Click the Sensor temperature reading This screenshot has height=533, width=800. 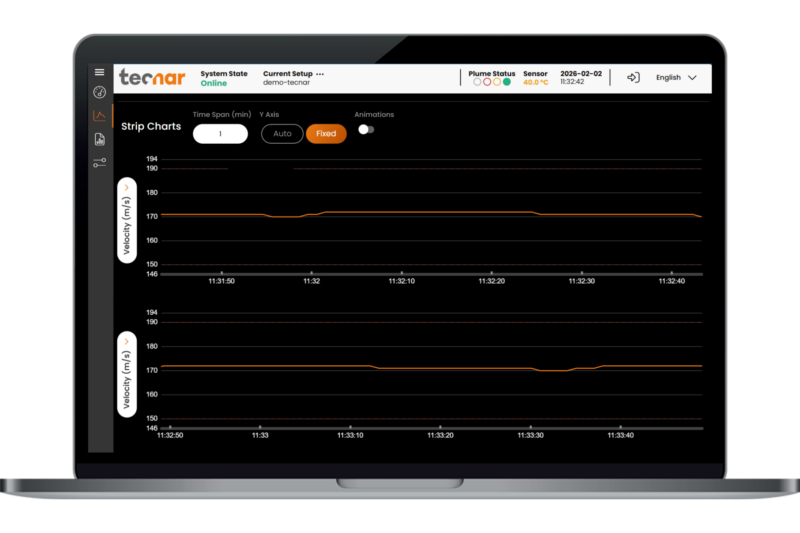pyautogui.click(x=536, y=83)
